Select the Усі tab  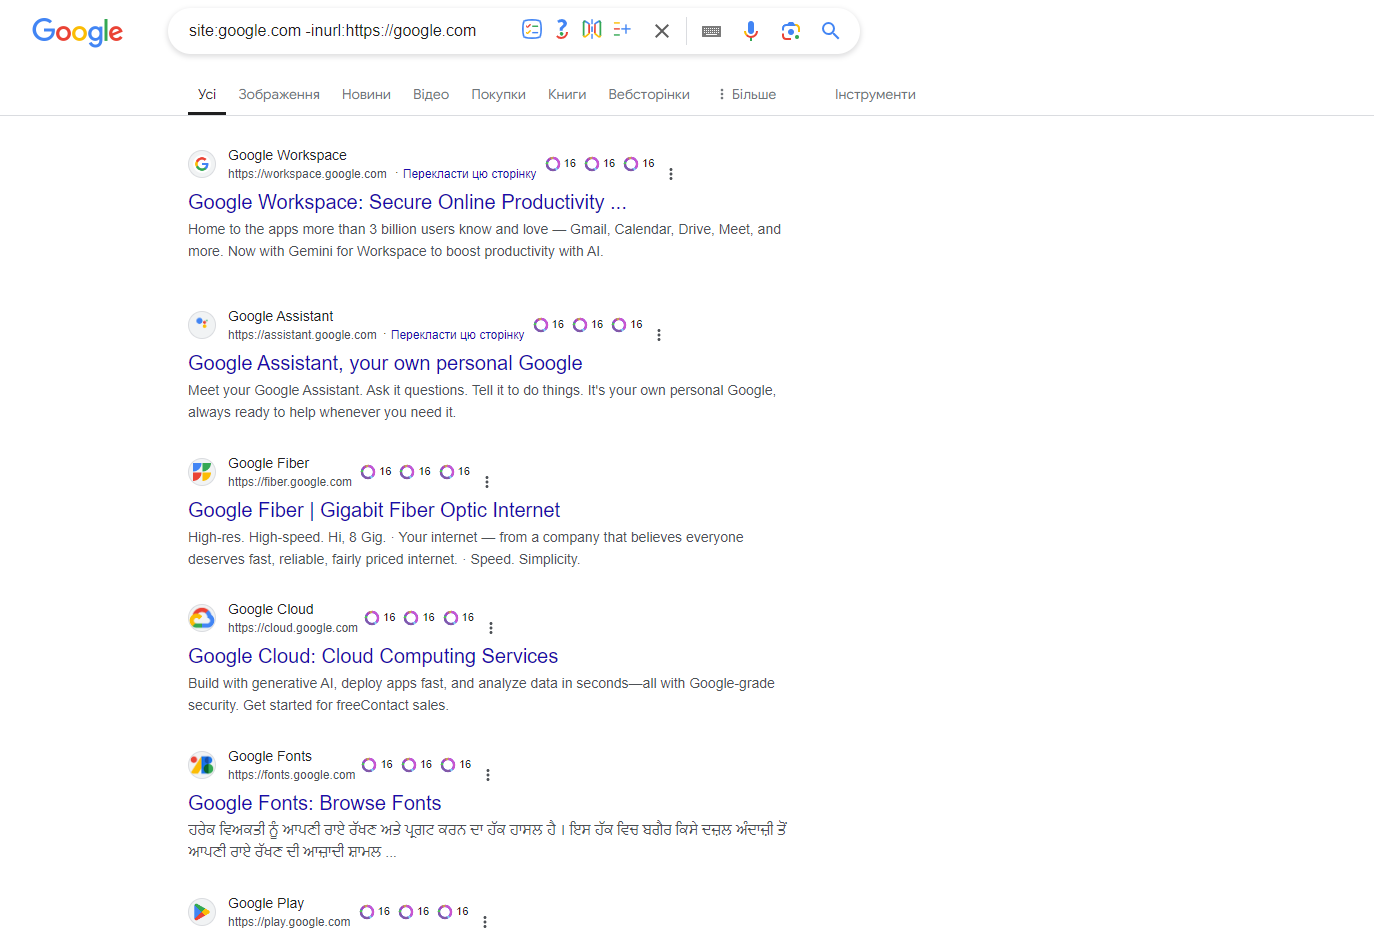(x=207, y=94)
